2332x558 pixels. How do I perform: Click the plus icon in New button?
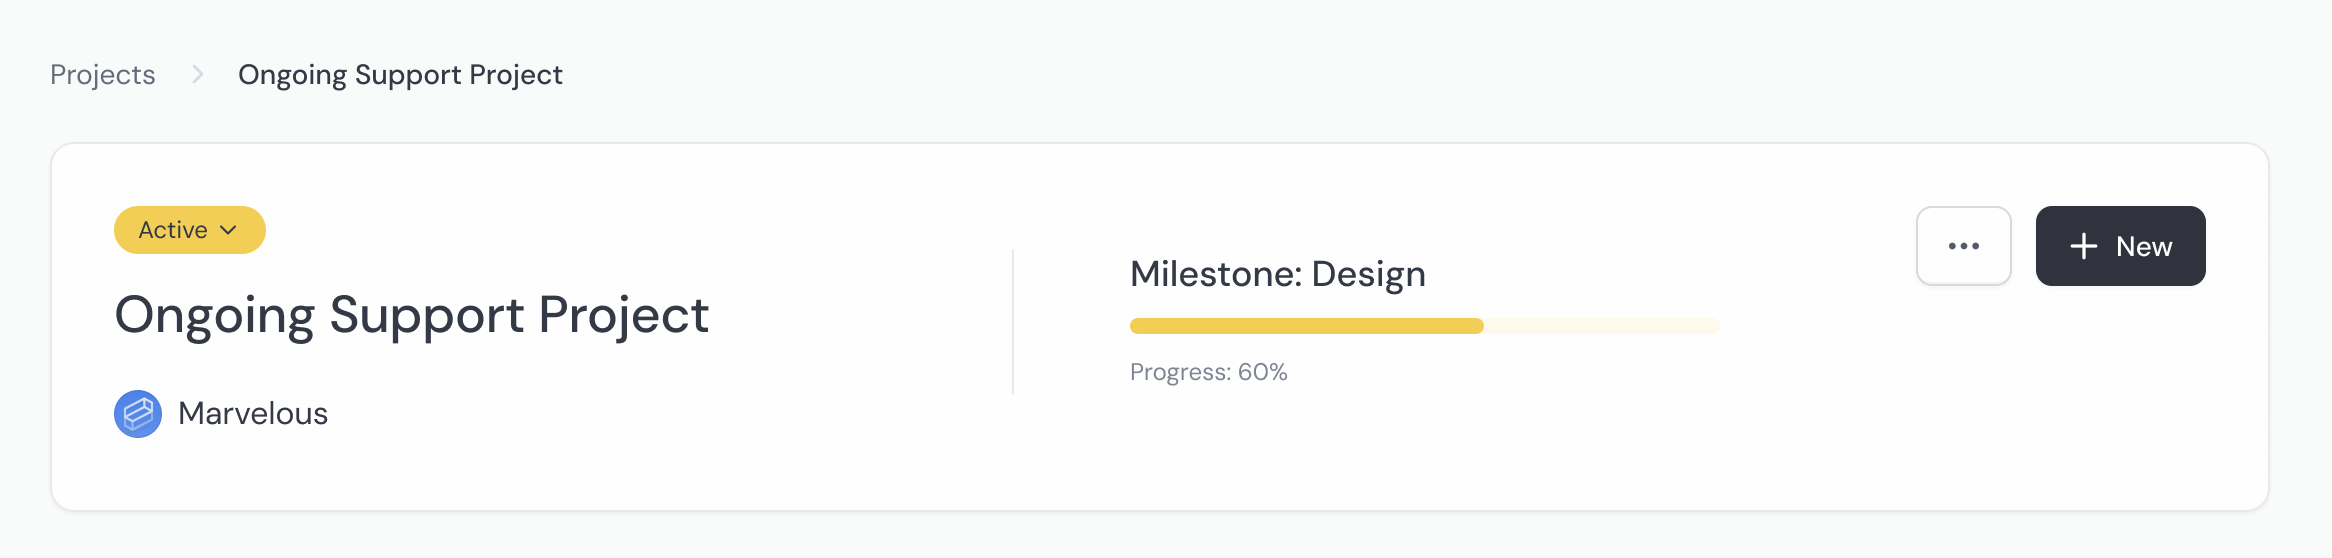coord(2083,246)
